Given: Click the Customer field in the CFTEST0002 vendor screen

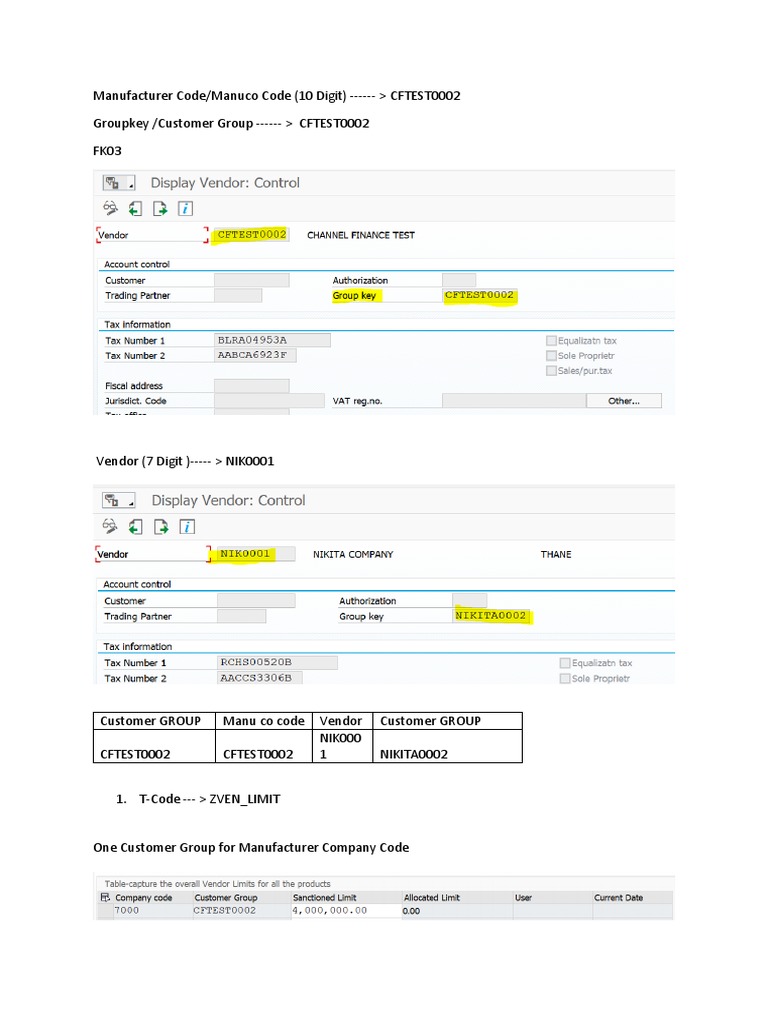Looking at the screenshot, I should 252,280.
